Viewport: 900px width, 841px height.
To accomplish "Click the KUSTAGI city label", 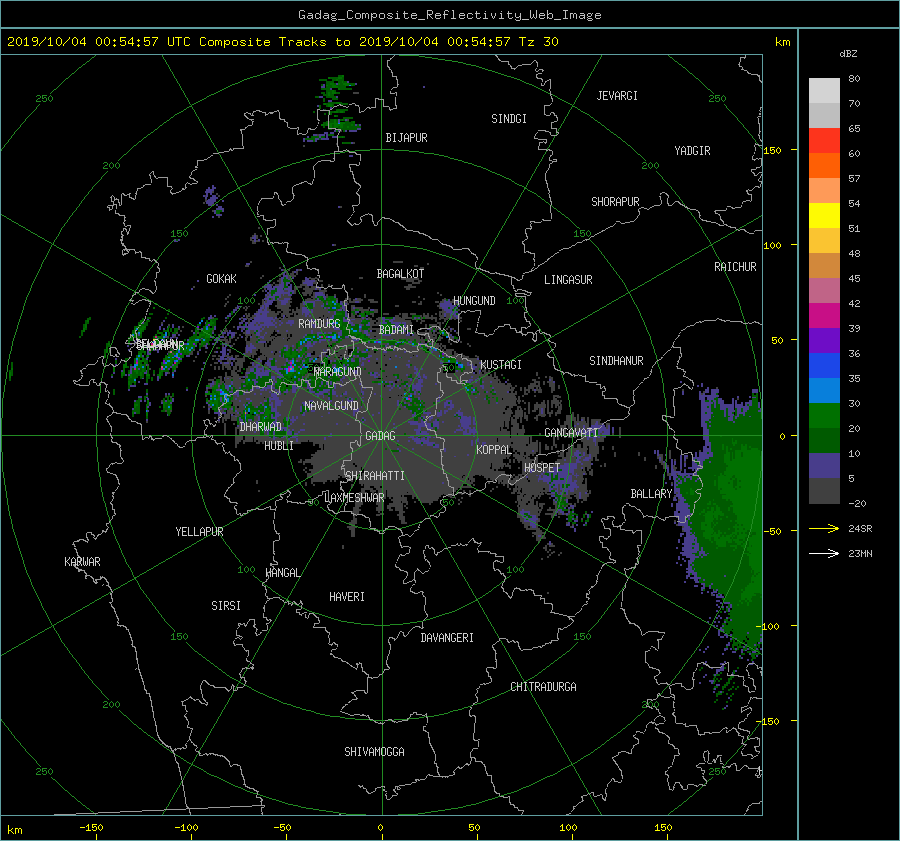I will [x=501, y=365].
